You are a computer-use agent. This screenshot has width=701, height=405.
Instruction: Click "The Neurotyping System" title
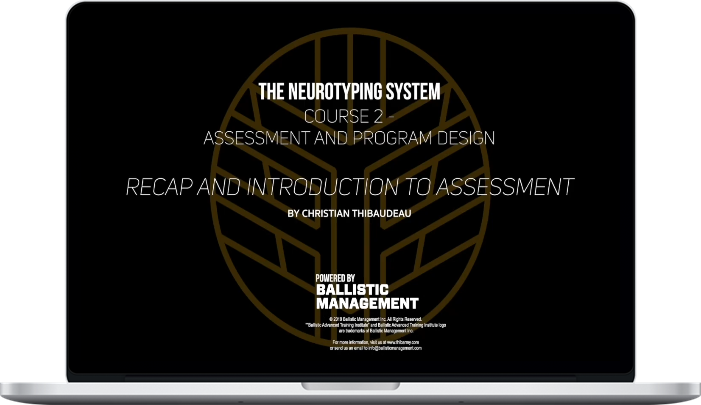[x=350, y=93]
